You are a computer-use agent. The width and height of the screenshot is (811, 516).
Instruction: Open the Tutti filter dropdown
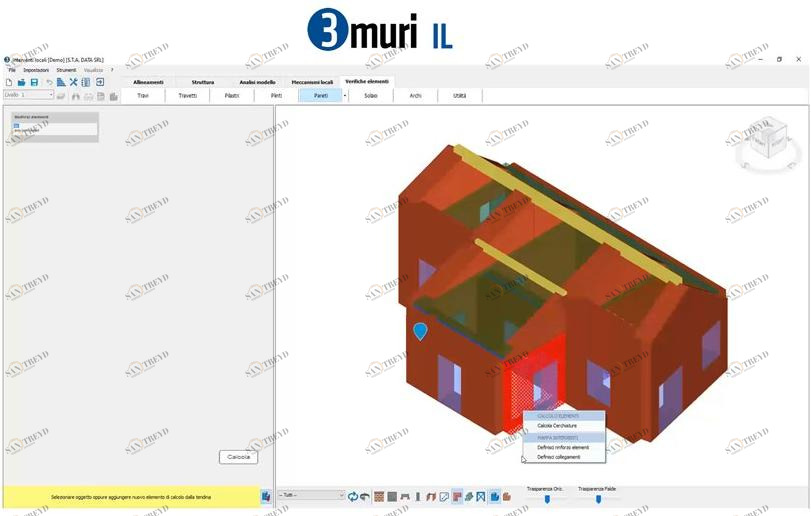(x=311, y=496)
